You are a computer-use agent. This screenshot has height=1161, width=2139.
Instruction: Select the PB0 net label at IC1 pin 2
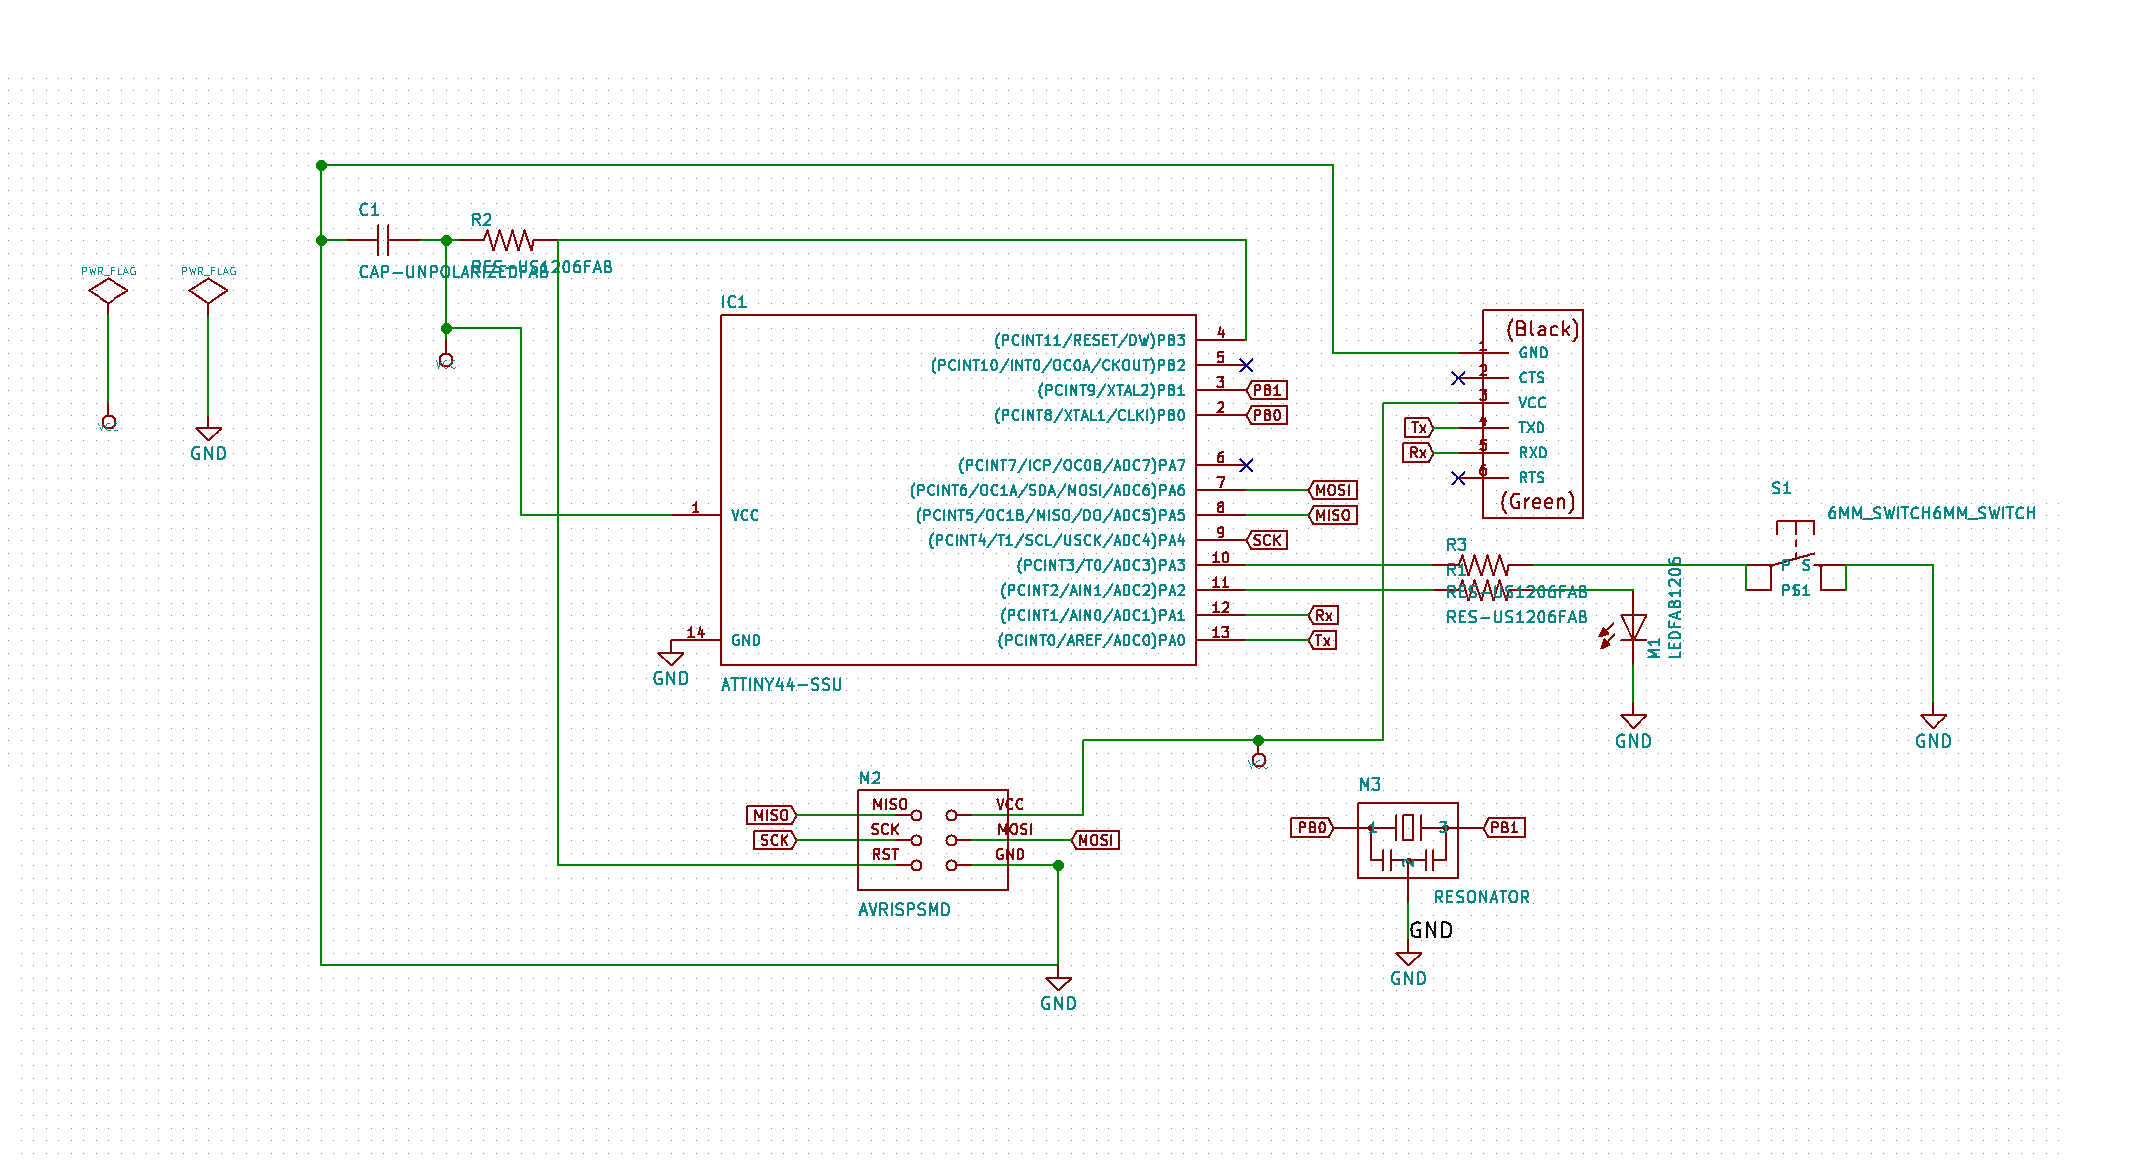pos(1267,415)
